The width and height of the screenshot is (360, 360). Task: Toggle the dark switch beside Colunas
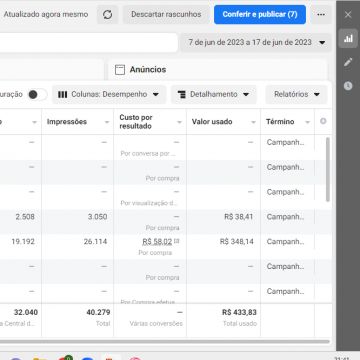(x=37, y=94)
